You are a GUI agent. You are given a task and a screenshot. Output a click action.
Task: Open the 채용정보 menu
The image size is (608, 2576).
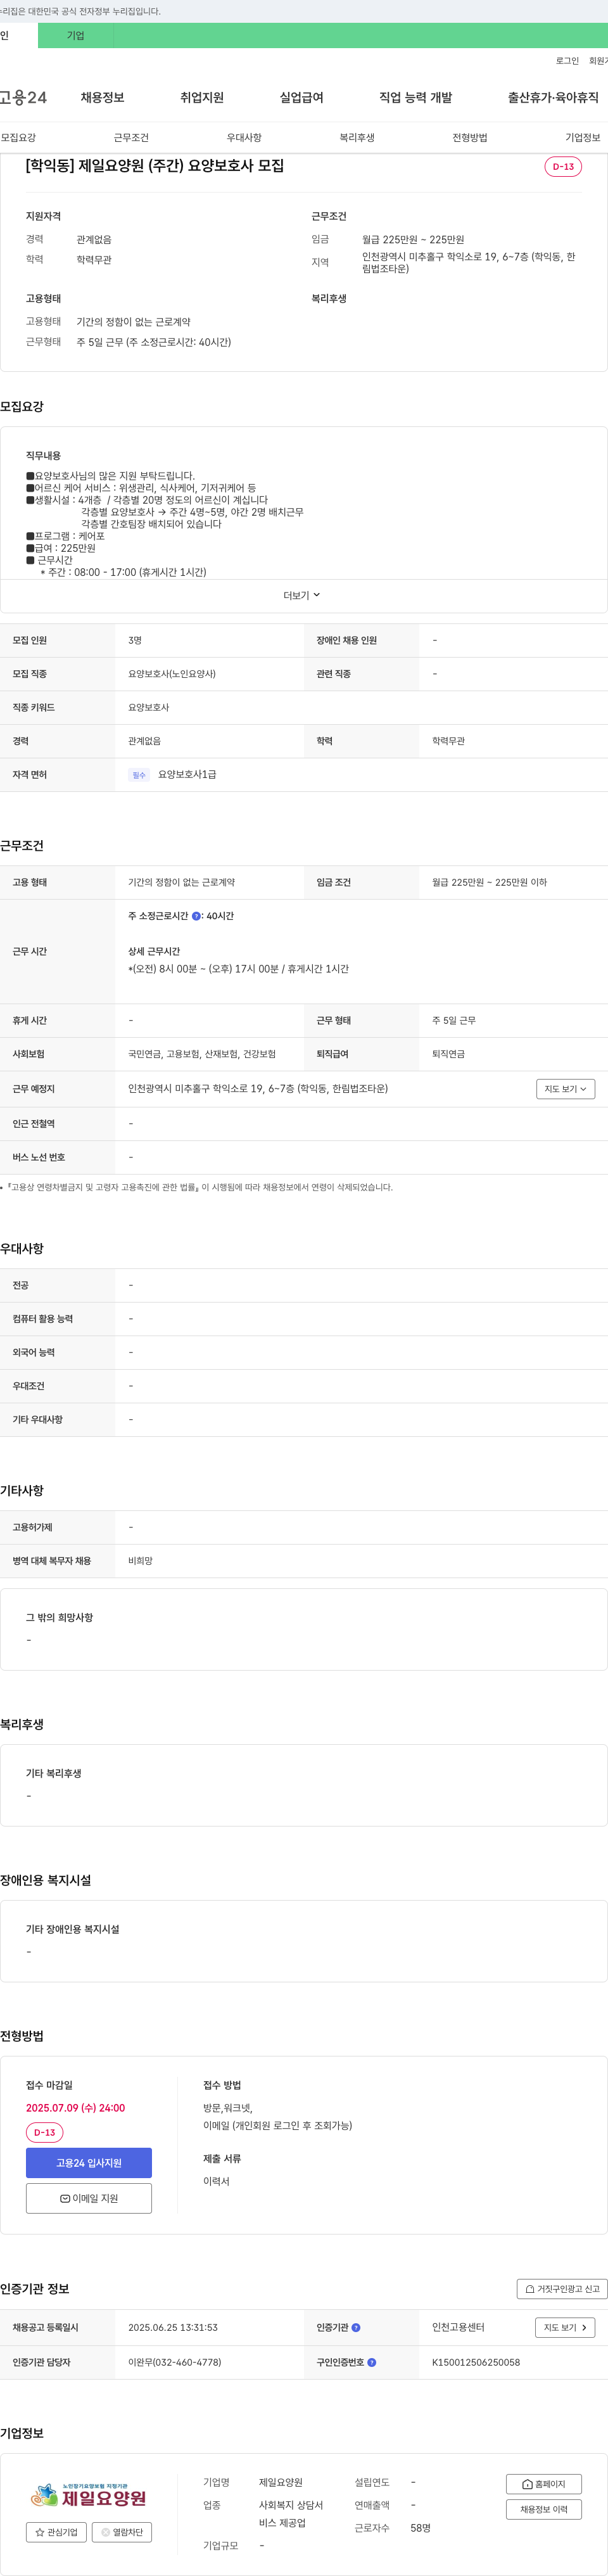pyautogui.click(x=102, y=97)
